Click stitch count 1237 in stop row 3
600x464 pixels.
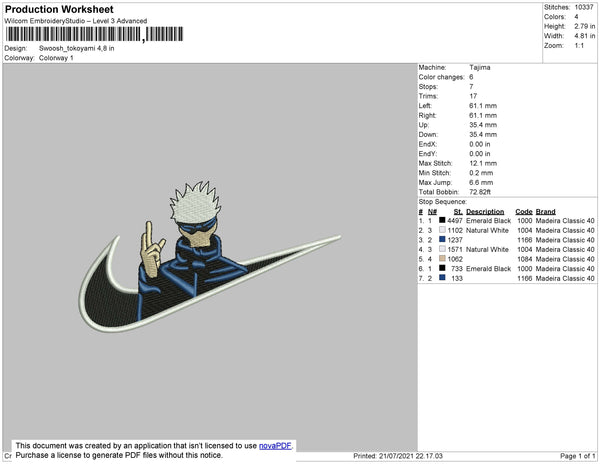[455, 240]
